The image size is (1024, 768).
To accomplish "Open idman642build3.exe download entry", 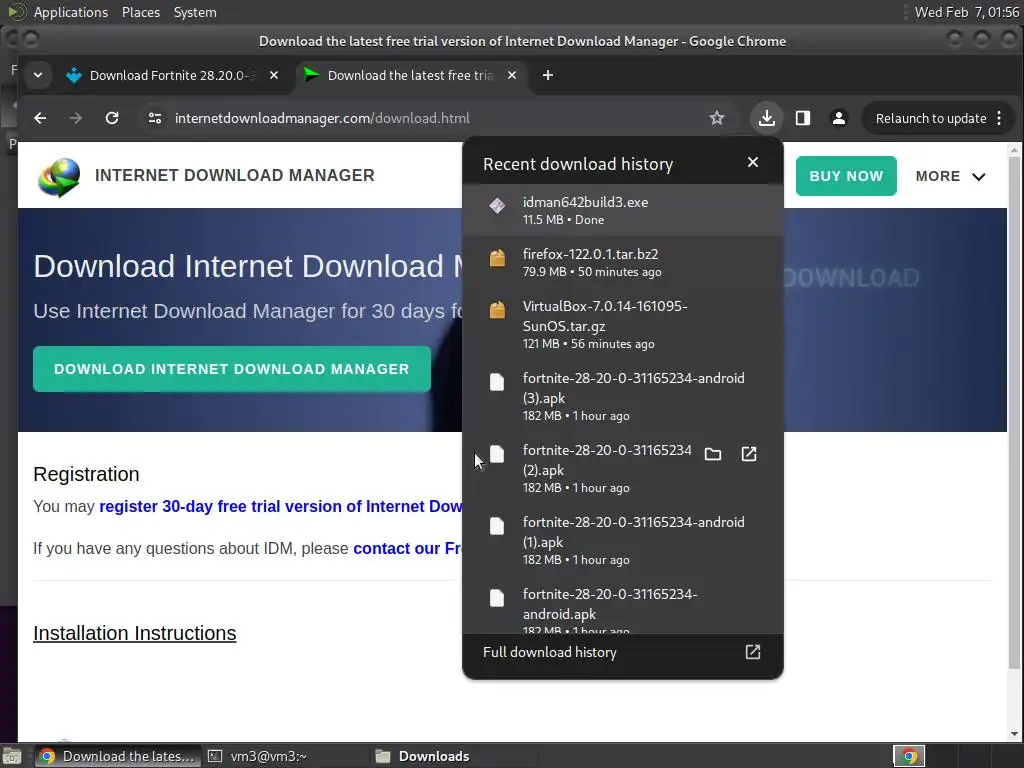I will click(622, 210).
